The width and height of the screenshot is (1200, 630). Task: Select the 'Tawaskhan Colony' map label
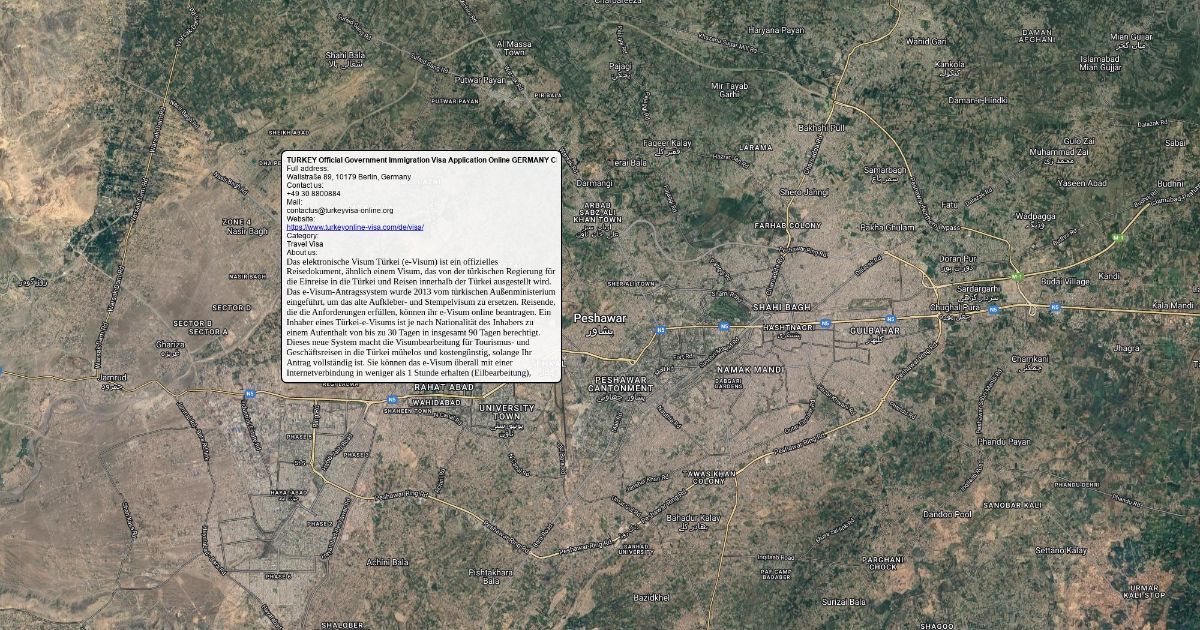707,476
